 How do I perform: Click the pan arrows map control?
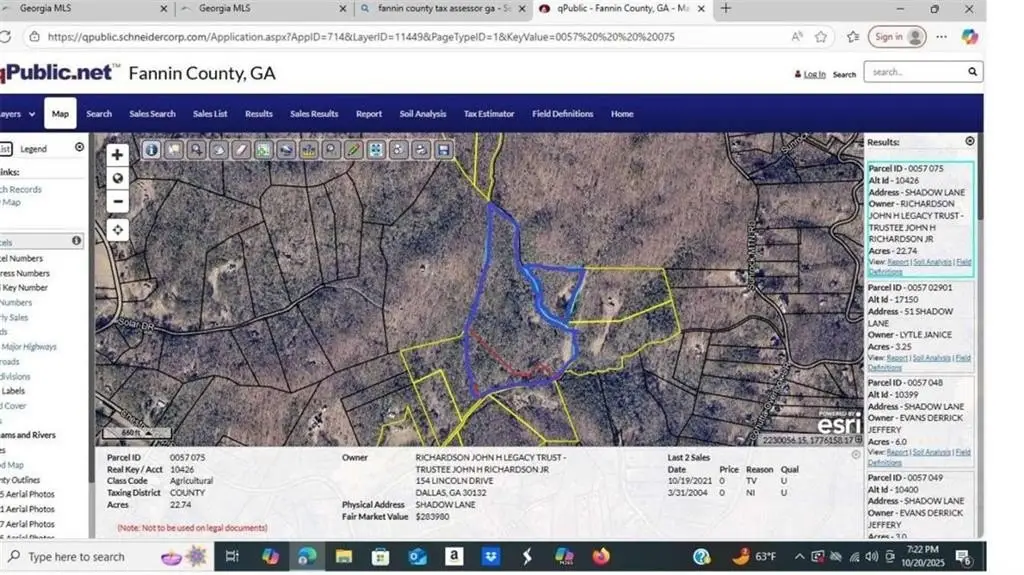coord(118,230)
